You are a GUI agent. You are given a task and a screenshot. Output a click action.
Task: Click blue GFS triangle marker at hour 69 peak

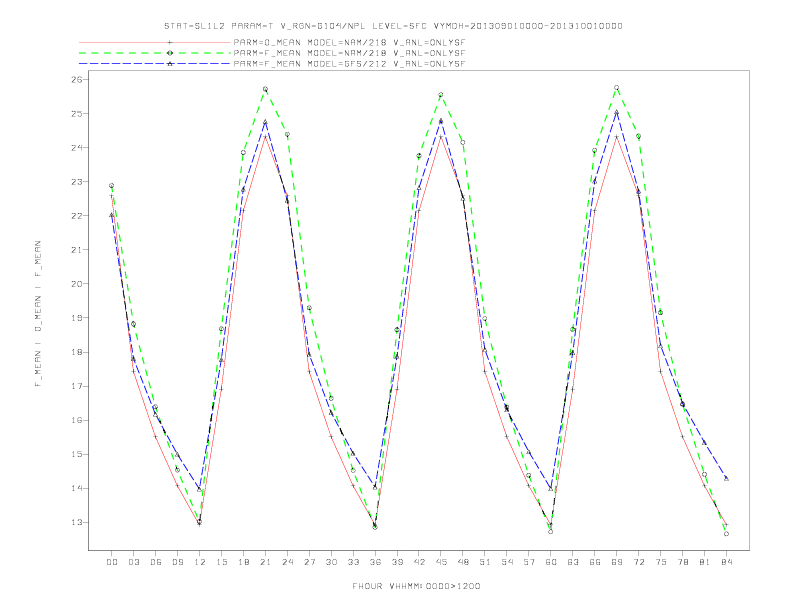pos(616,112)
